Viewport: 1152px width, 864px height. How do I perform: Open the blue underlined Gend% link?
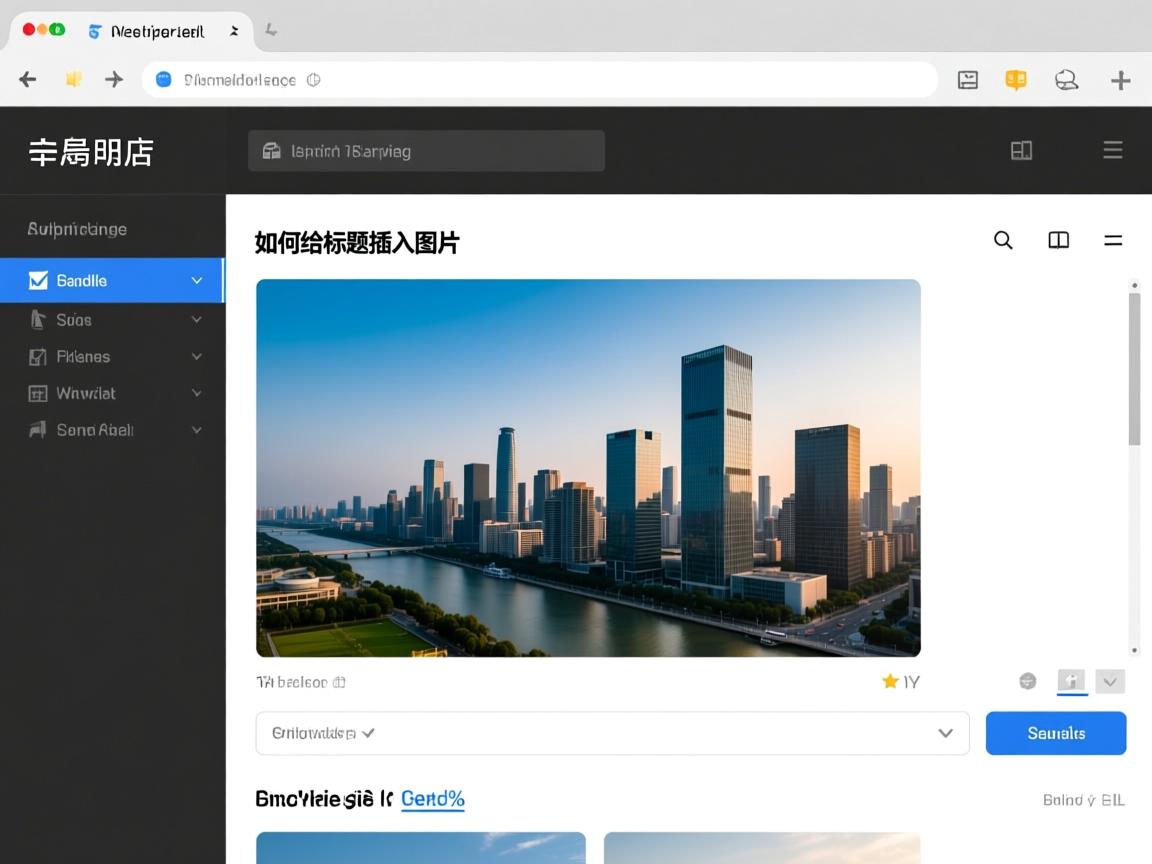[x=432, y=799]
